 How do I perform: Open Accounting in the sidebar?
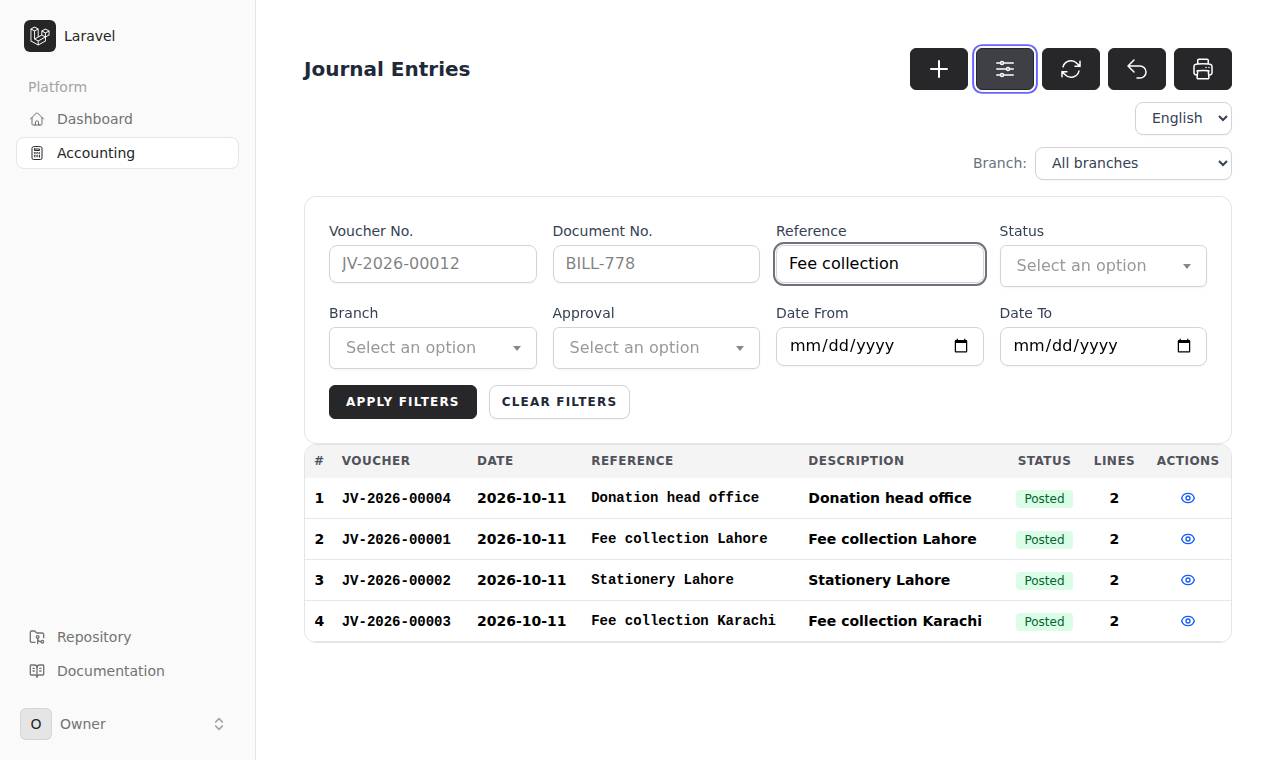point(127,153)
